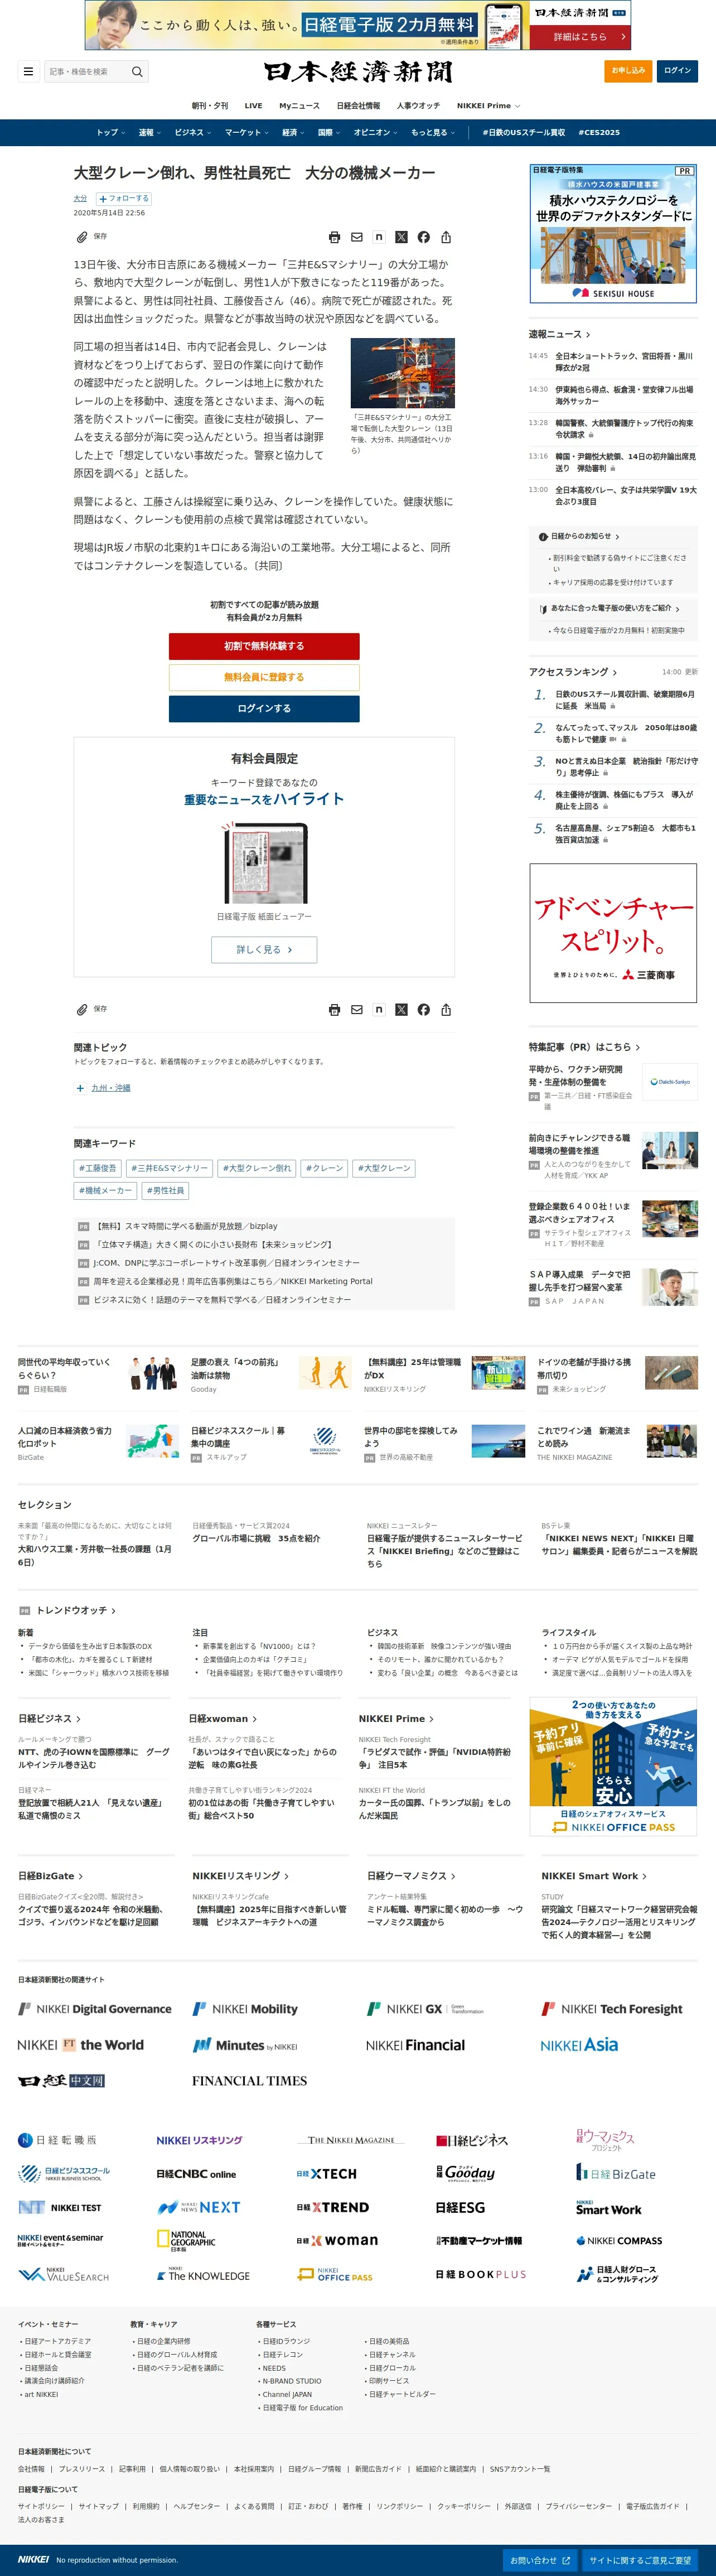Viewport: 716px width, 2576px height.
Task: Click the mail icon below the article
Action: tap(357, 1010)
